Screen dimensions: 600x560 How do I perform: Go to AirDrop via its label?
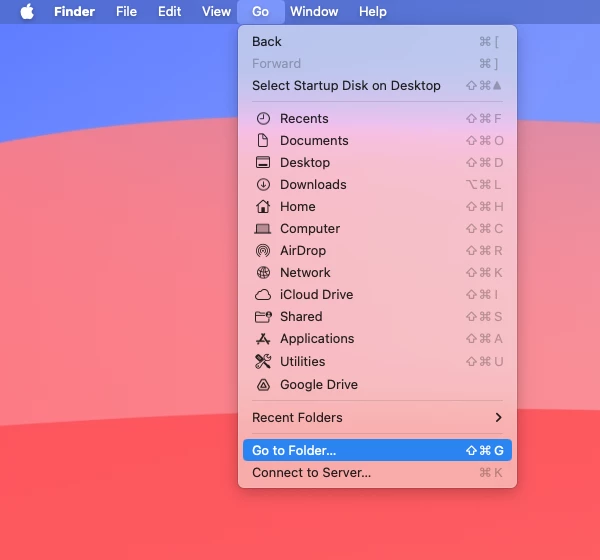[x=303, y=251]
